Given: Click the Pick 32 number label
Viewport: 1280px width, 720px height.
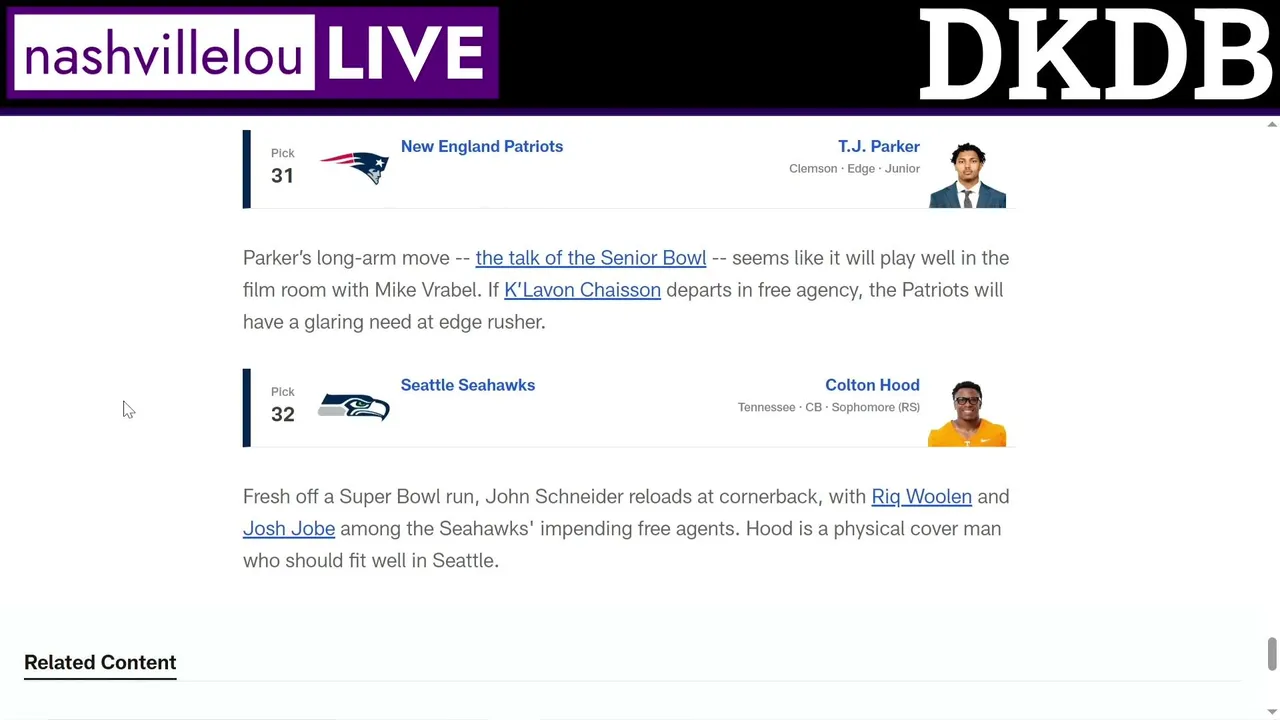Looking at the screenshot, I should (x=283, y=414).
